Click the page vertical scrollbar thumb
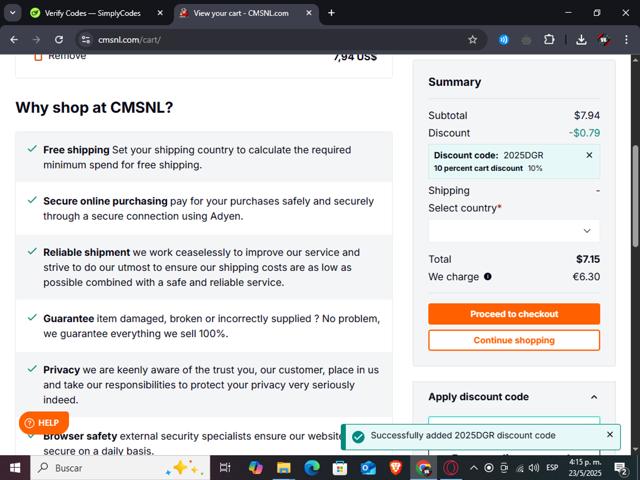The width and height of the screenshot is (640, 480). click(x=635, y=196)
